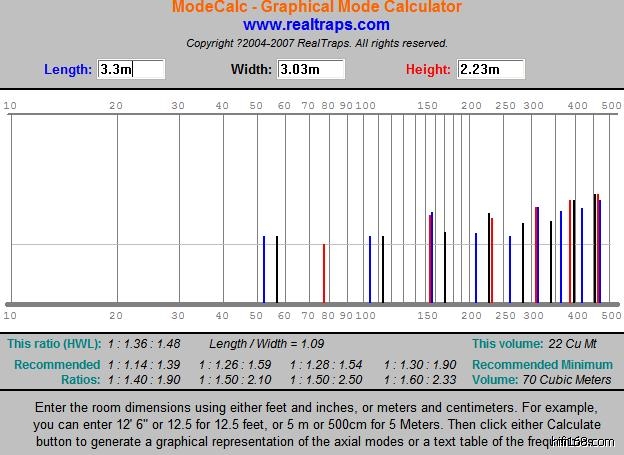The height and width of the screenshot is (455, 624).
Task: Click the Length input field
Action: point(131,70)
